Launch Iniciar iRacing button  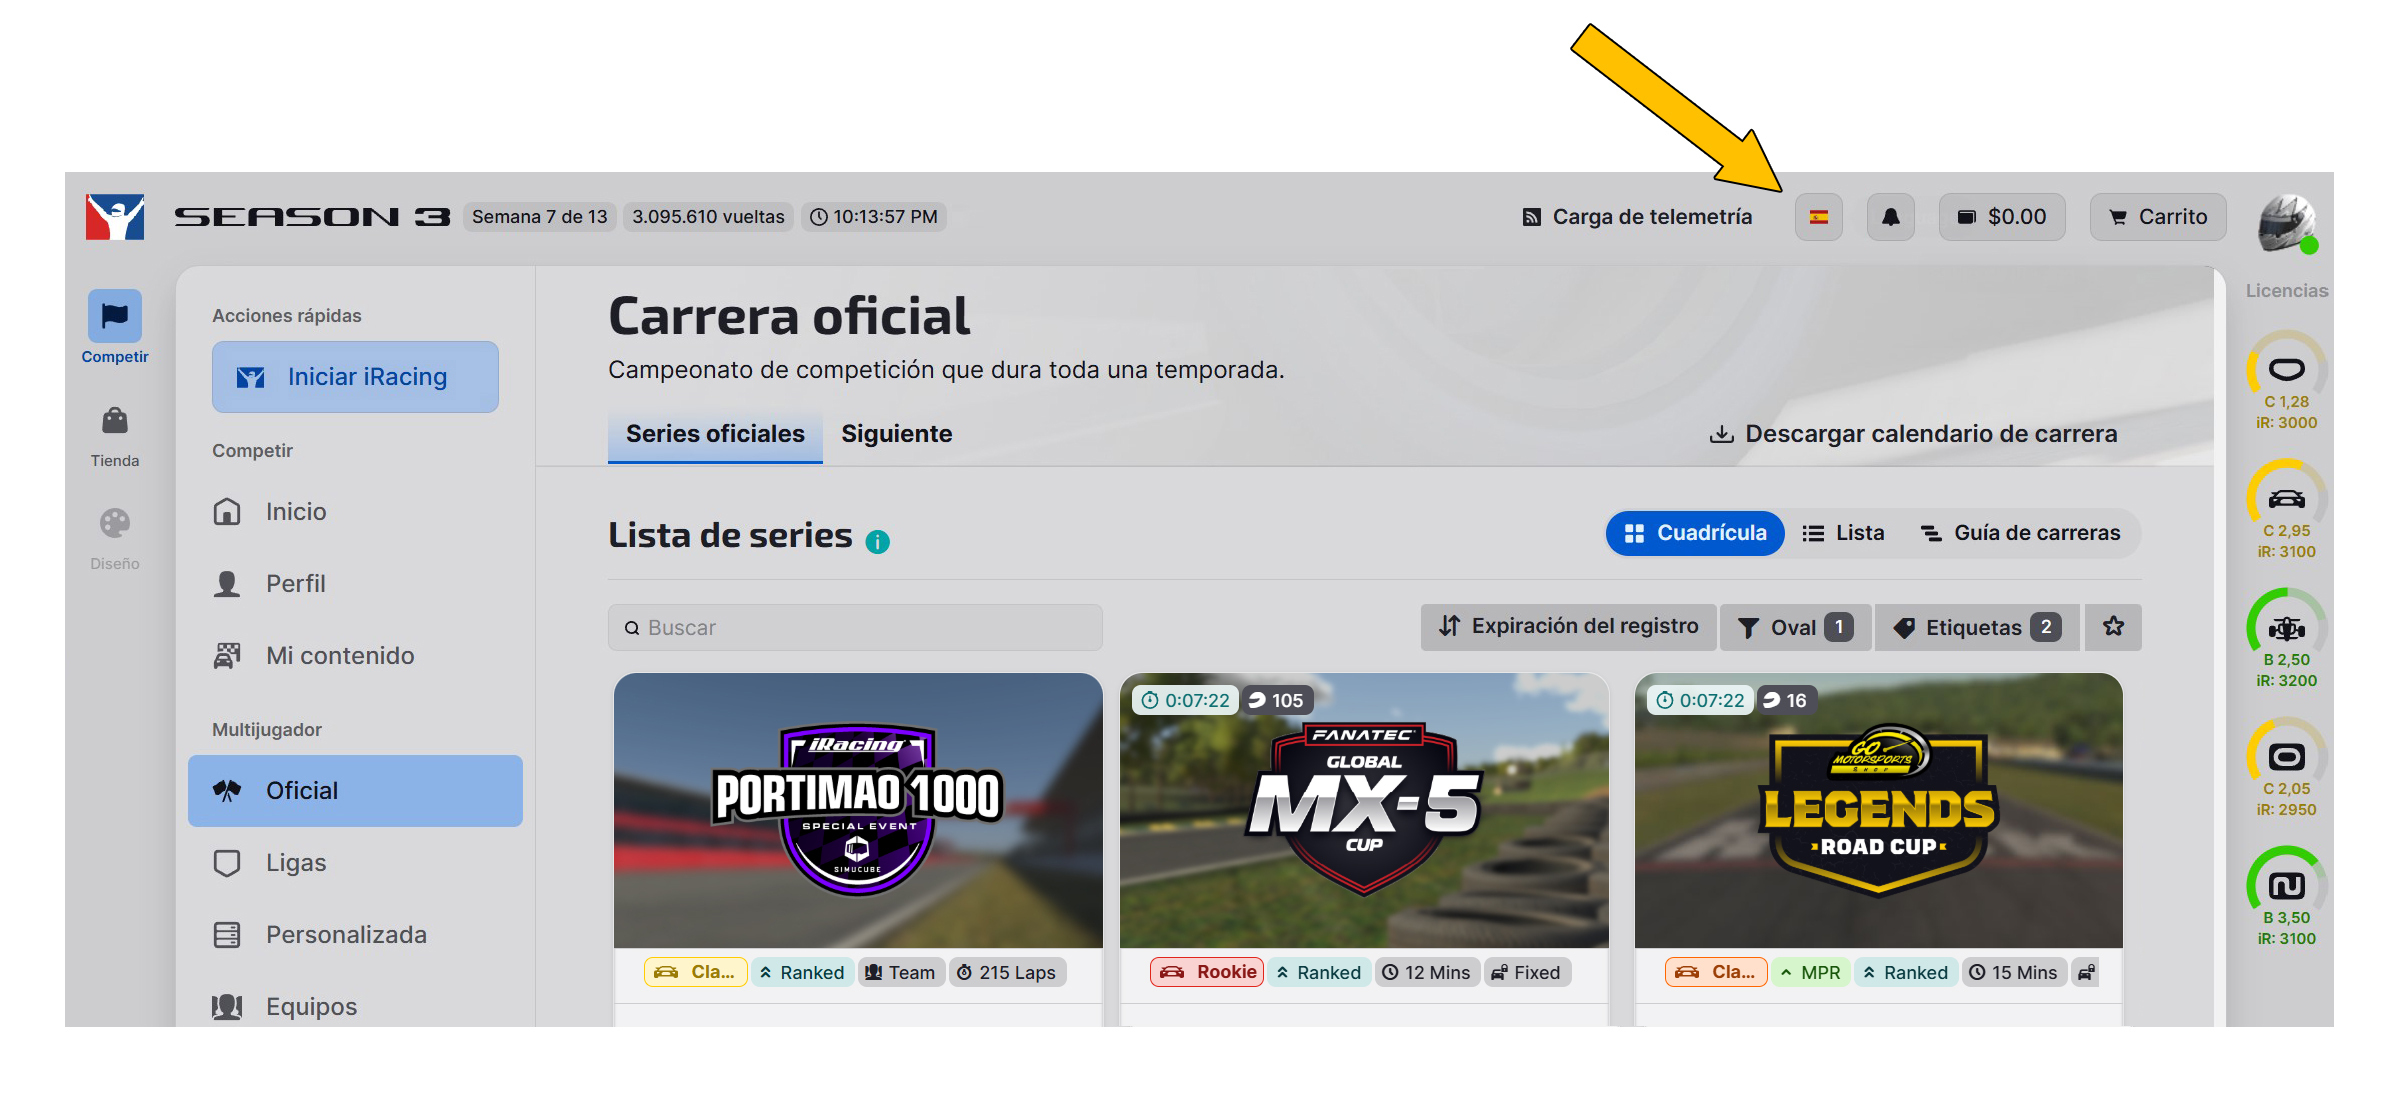coord(355,377)
